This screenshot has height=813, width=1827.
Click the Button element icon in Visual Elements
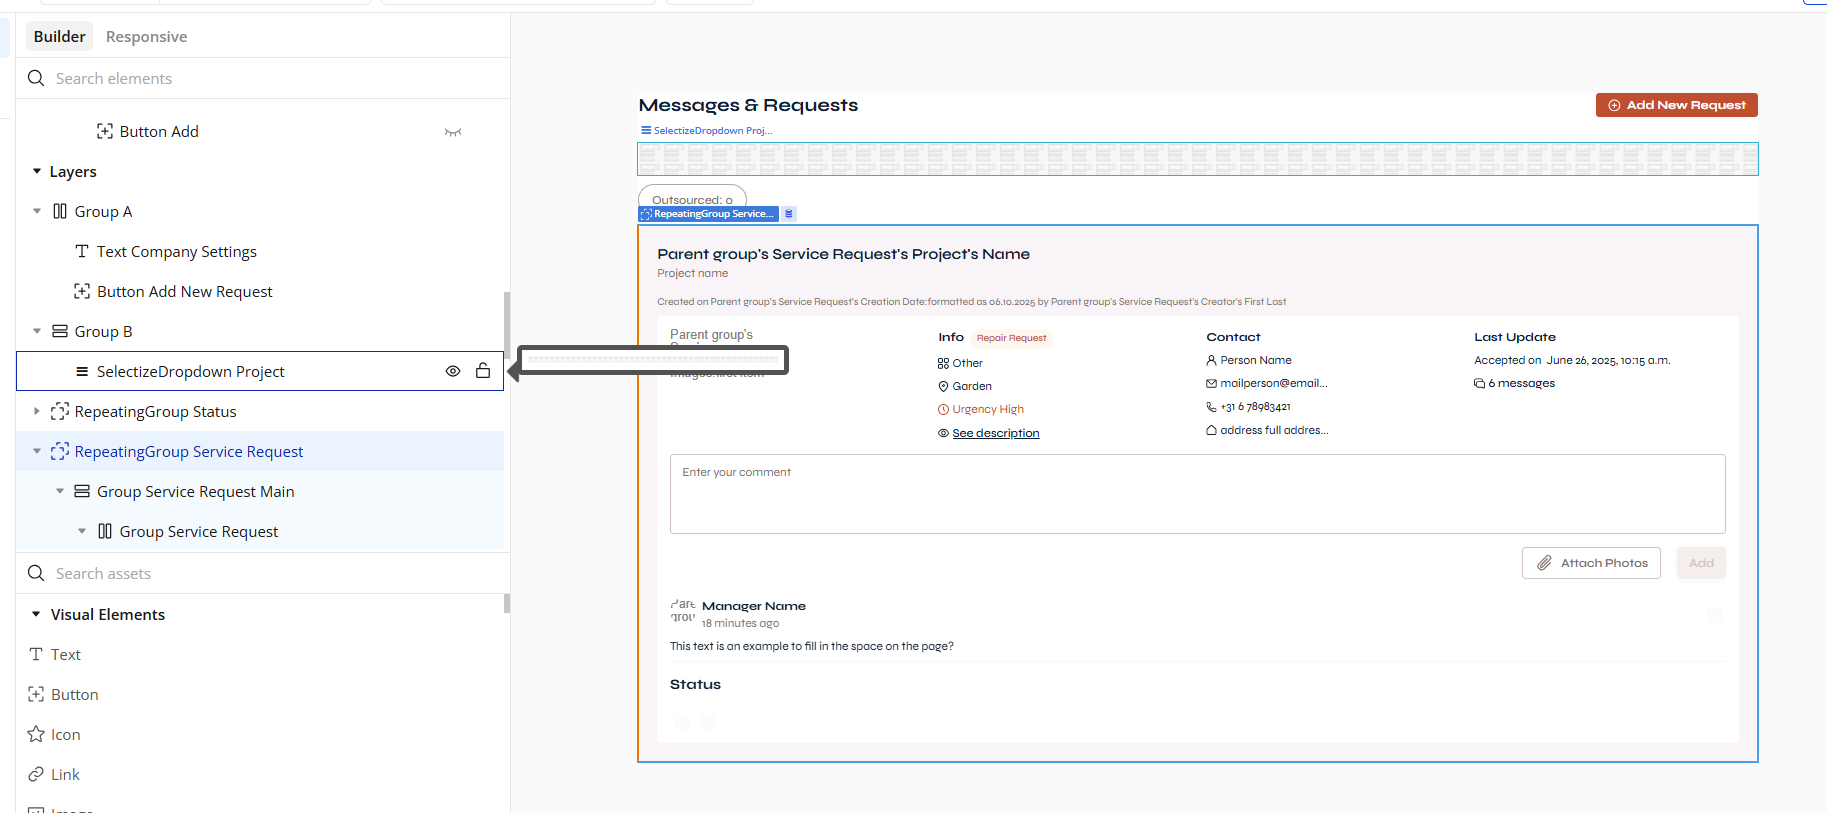coord(36,694)
